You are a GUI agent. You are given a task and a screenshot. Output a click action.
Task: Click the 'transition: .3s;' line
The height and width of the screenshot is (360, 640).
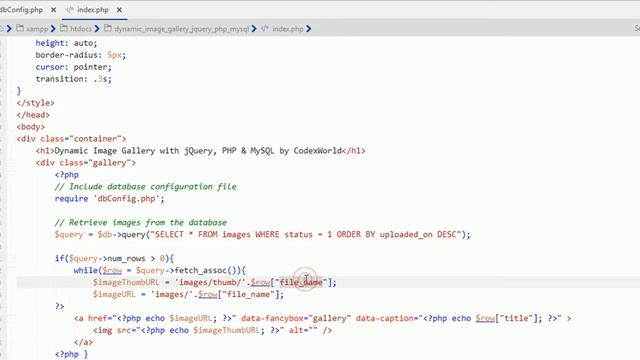click(x=73, y=79)
